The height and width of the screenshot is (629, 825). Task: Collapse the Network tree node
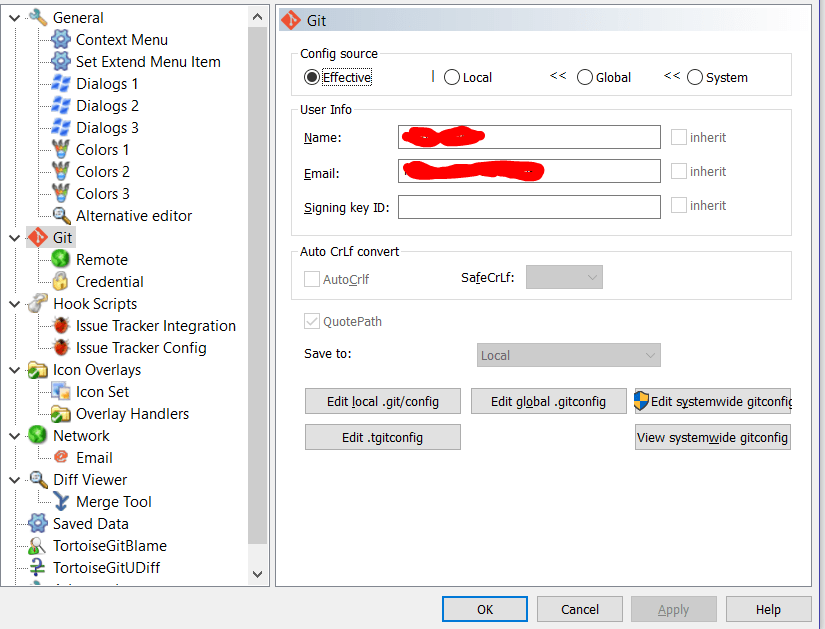click(15, 436)
